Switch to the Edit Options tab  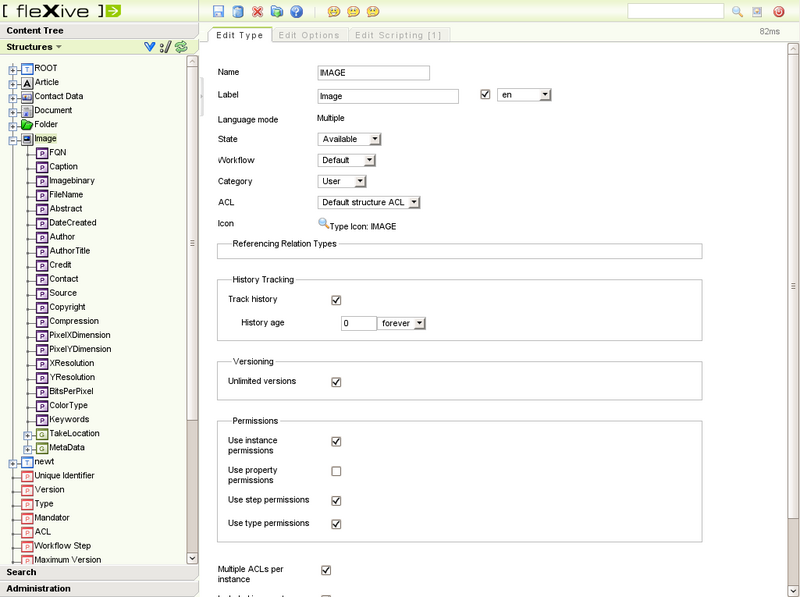pos(310,35)
